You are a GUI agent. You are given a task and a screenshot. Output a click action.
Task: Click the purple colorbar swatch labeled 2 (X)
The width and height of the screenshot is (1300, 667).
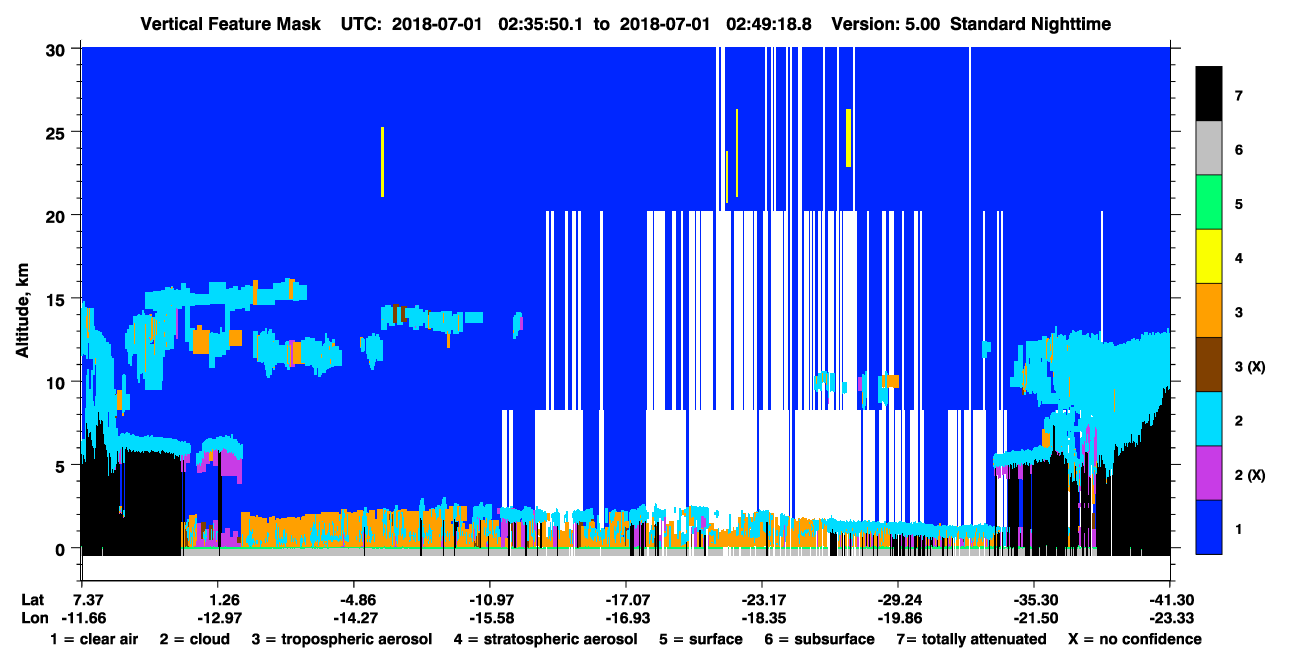coord(1209,473)
